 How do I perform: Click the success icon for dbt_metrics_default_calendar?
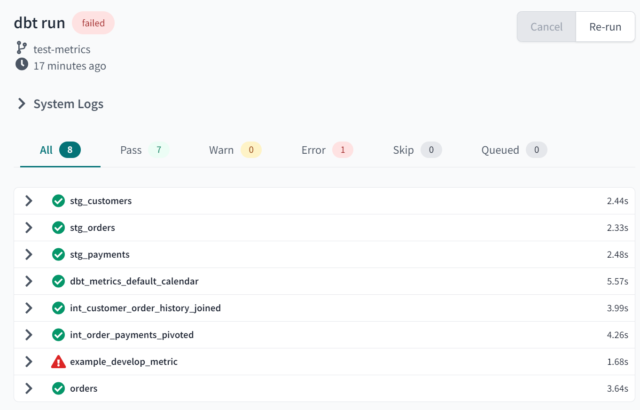pos(58,281)
